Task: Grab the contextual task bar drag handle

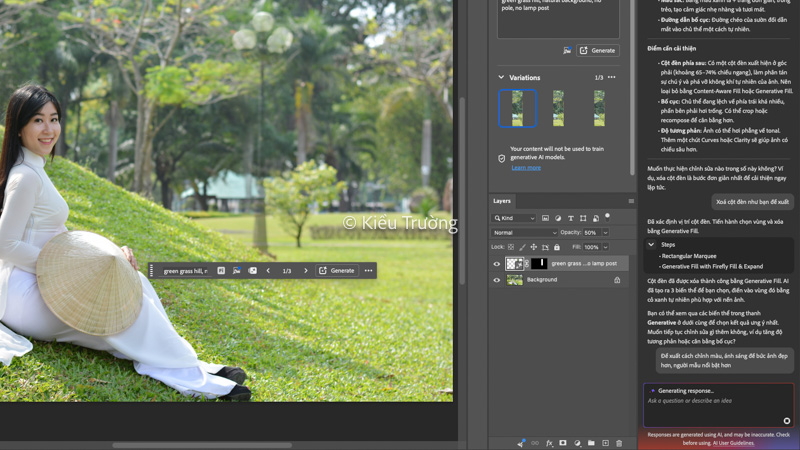Action: coord(152,271)
